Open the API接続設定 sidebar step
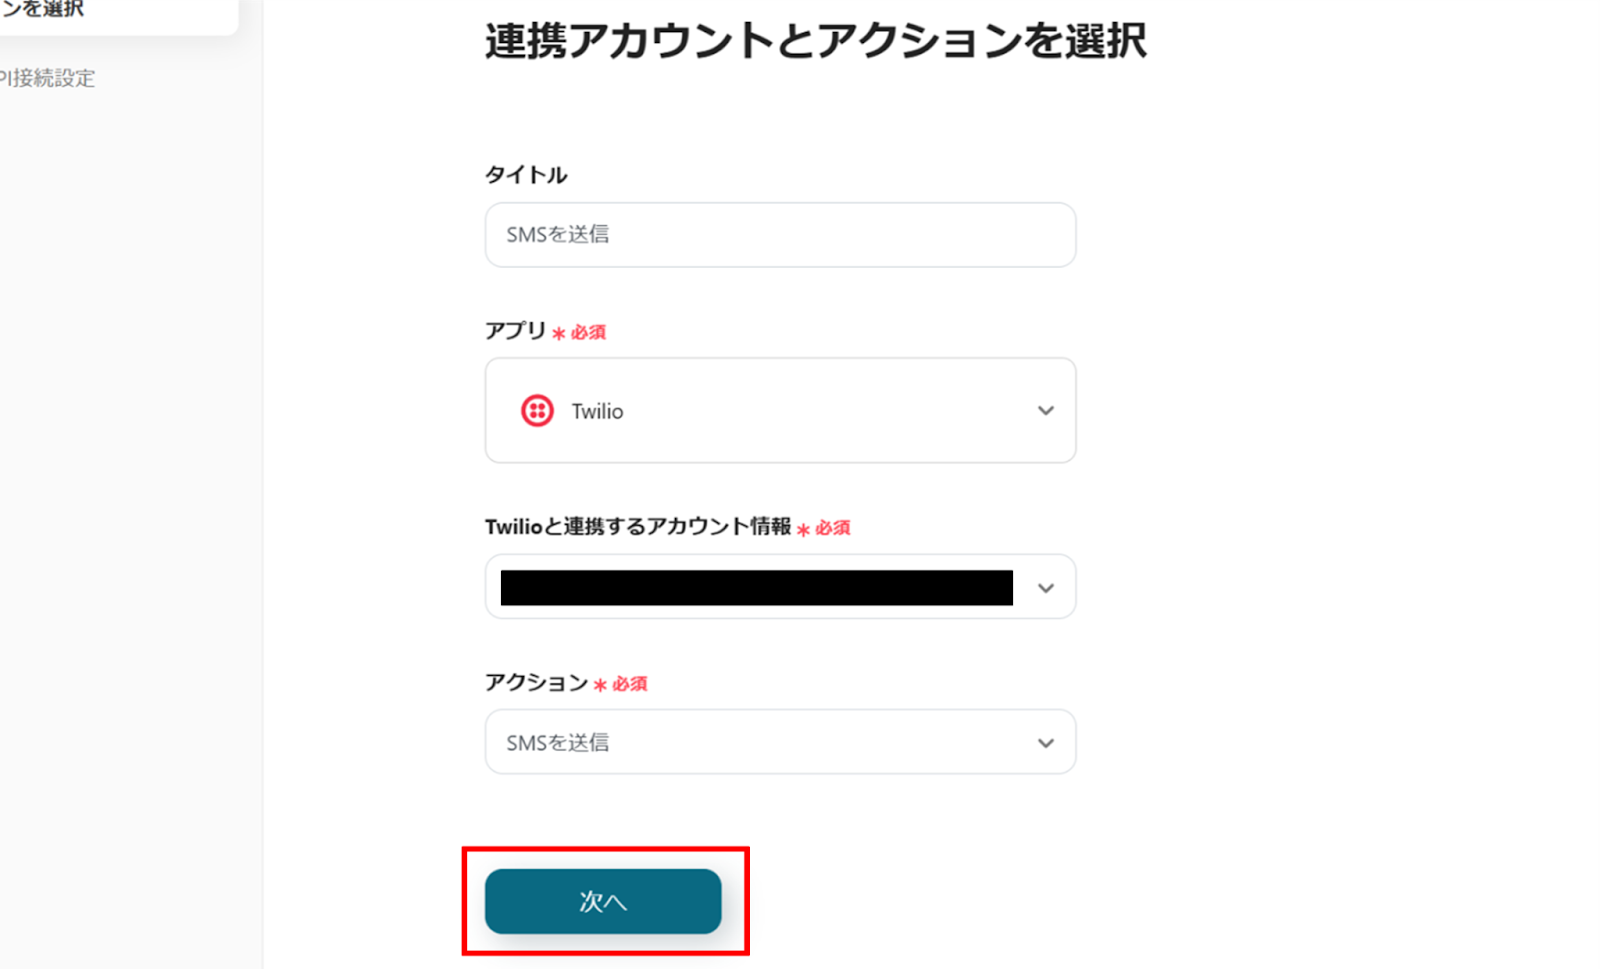This screenshot has height=969, width=1600. tap(47, 78)
